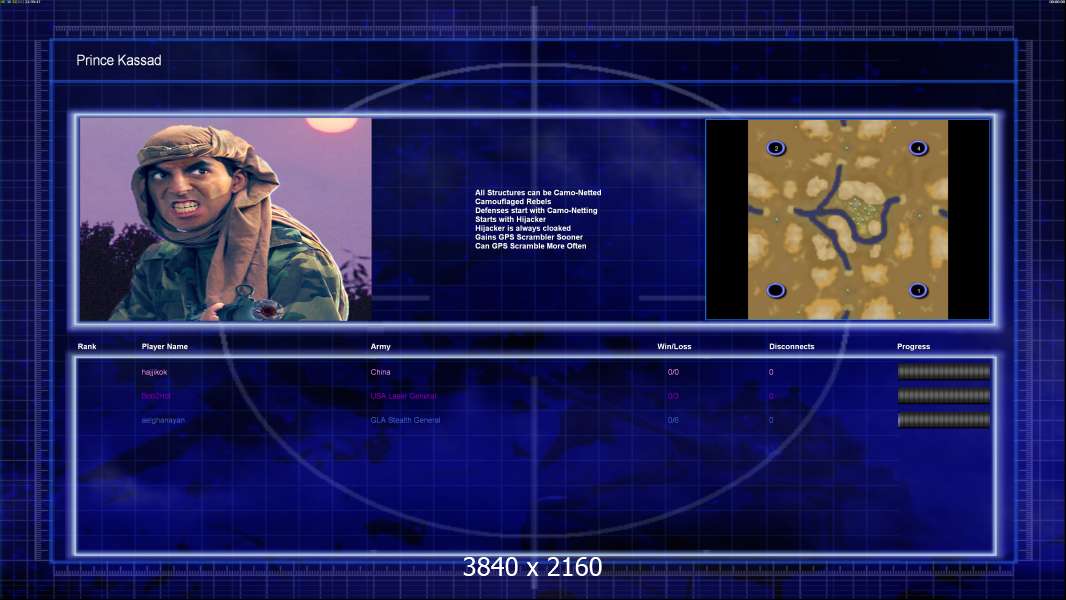This screenshot has height=600, width=1066.
Task: Click the GLA Stealth General army cell
Action: [x=405, y=420]
